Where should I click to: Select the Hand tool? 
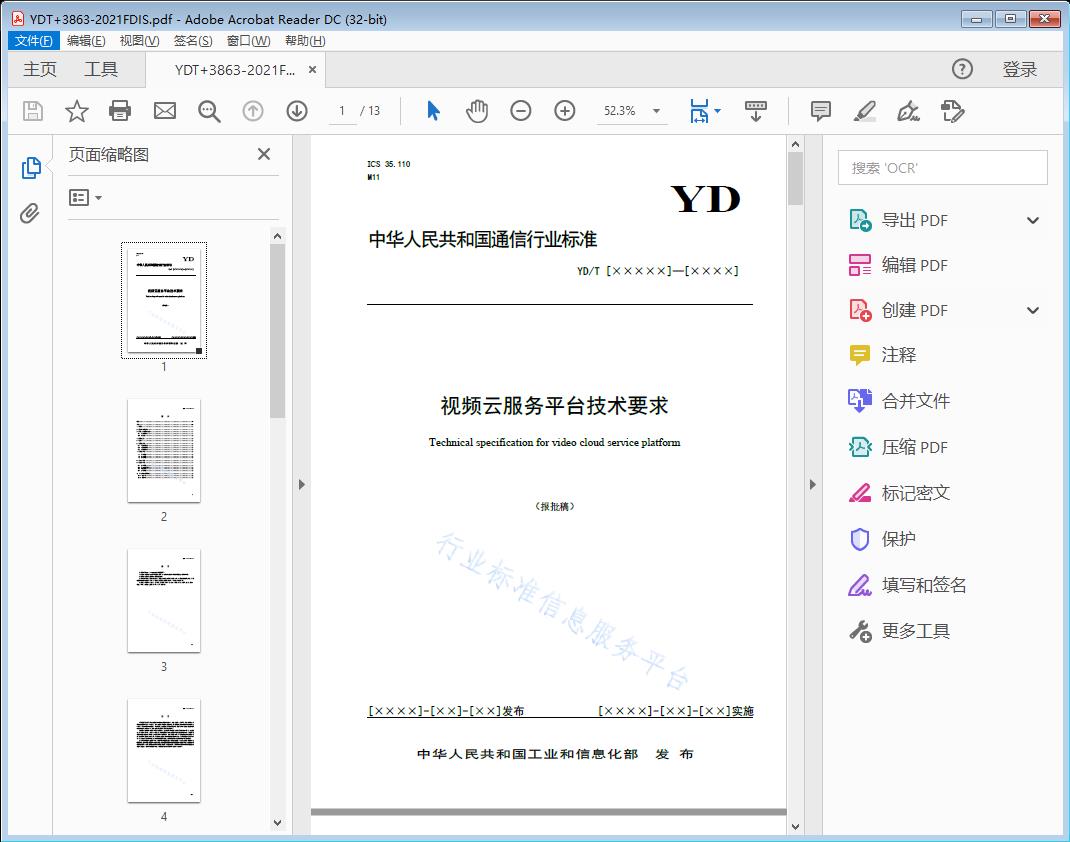coord(477,111)
